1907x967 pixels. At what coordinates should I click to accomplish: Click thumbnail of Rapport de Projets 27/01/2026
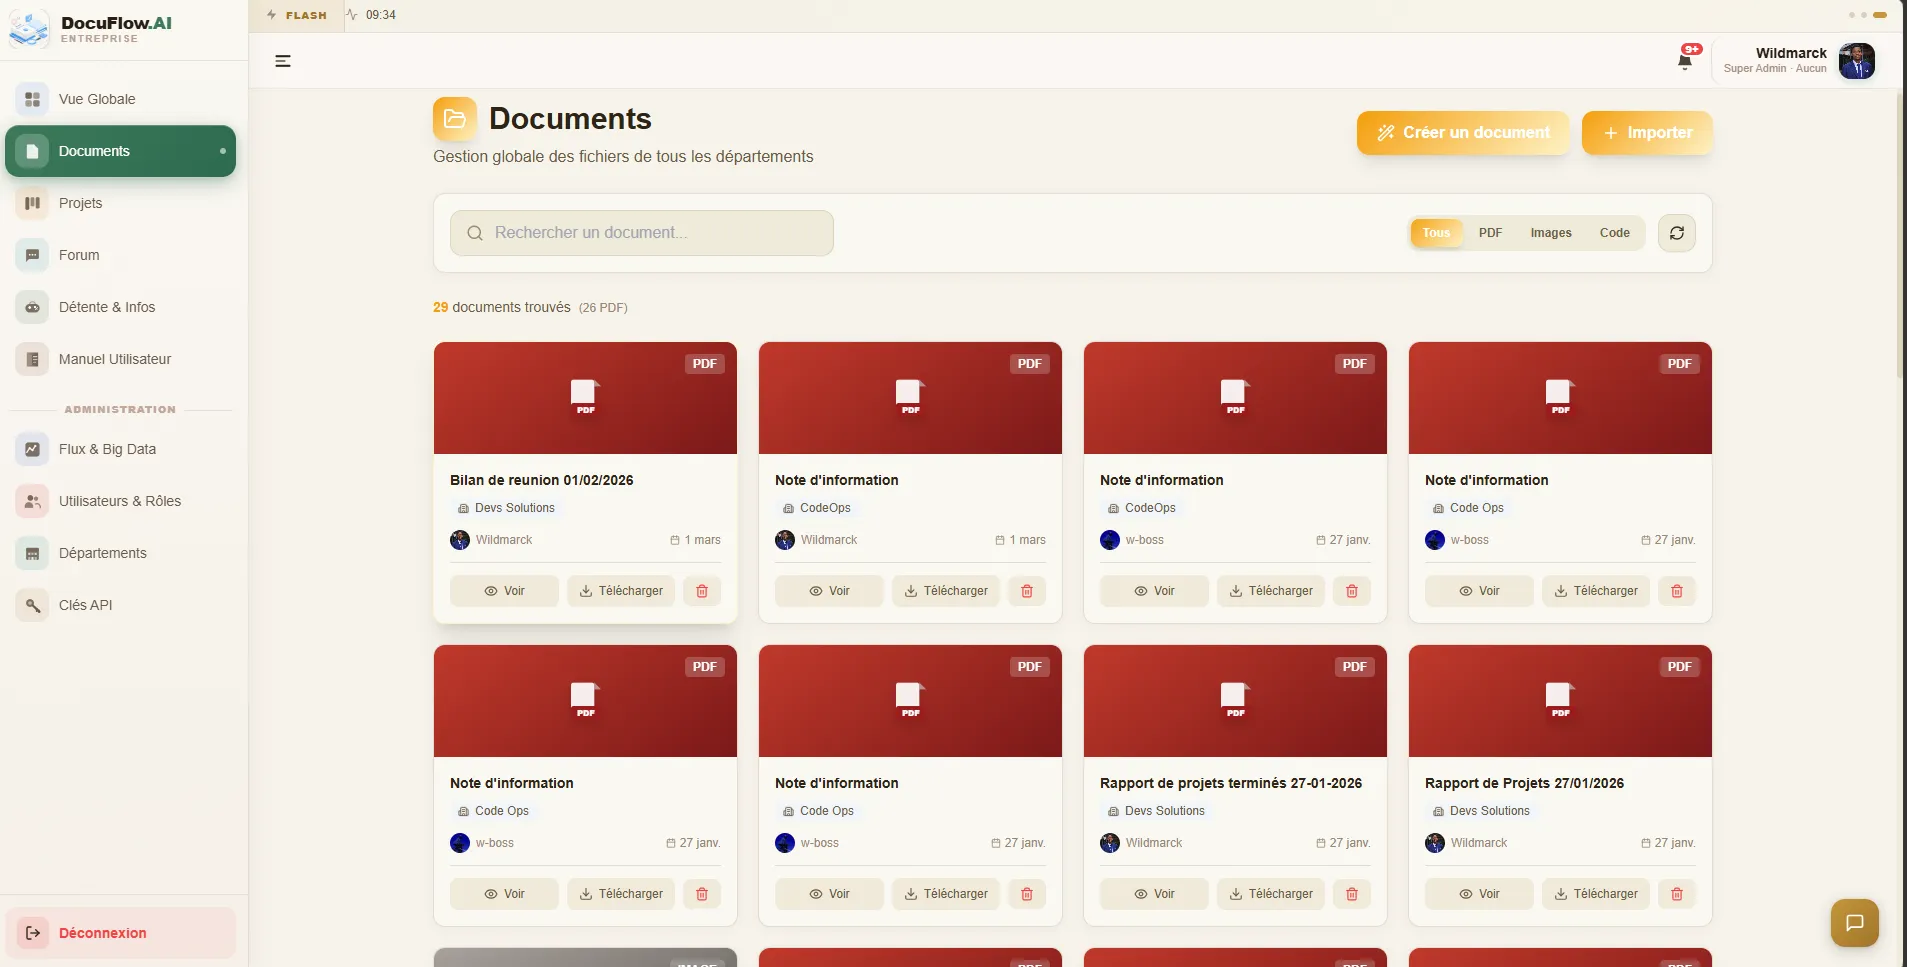pos(1560,701)
